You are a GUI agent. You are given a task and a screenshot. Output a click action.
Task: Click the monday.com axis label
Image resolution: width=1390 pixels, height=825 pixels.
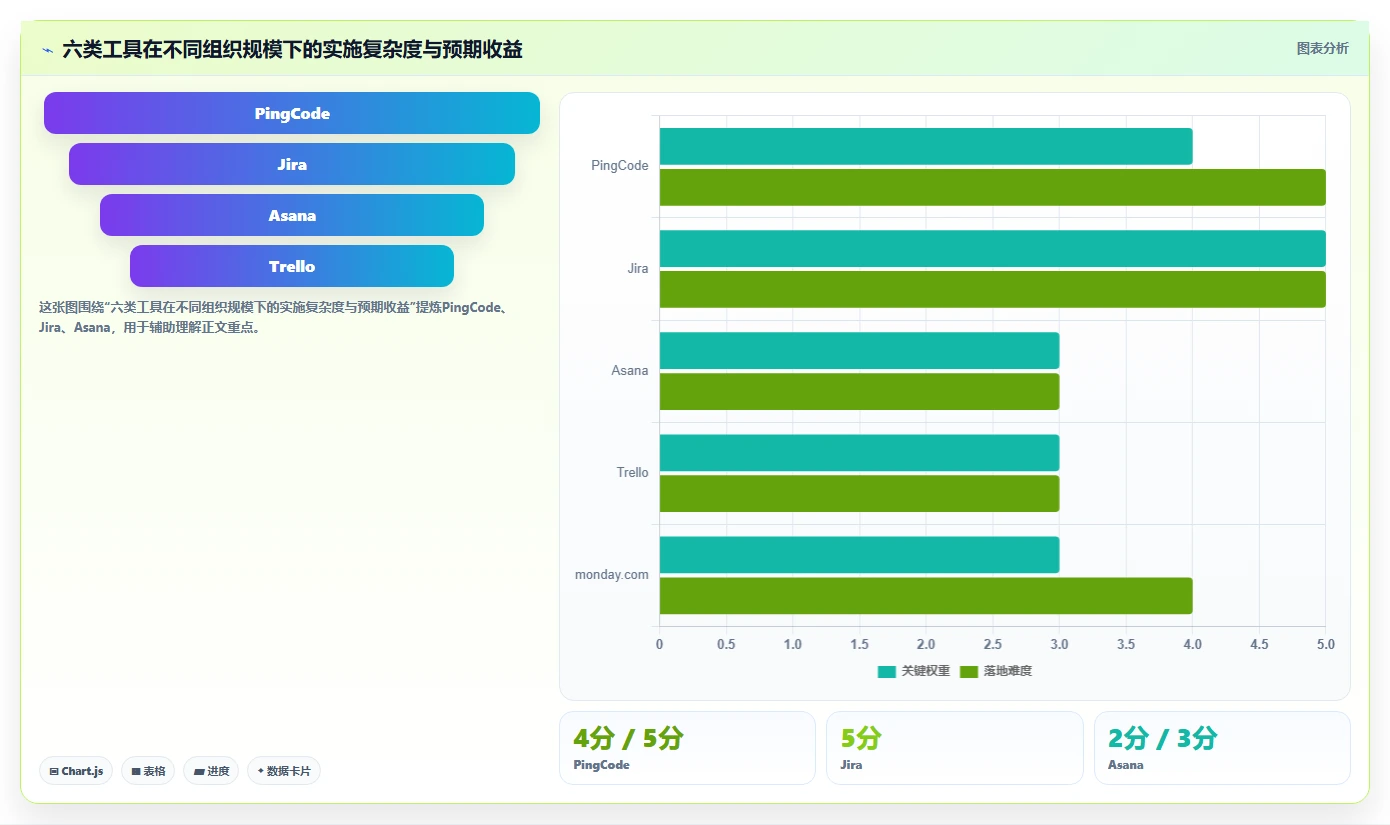612,574
